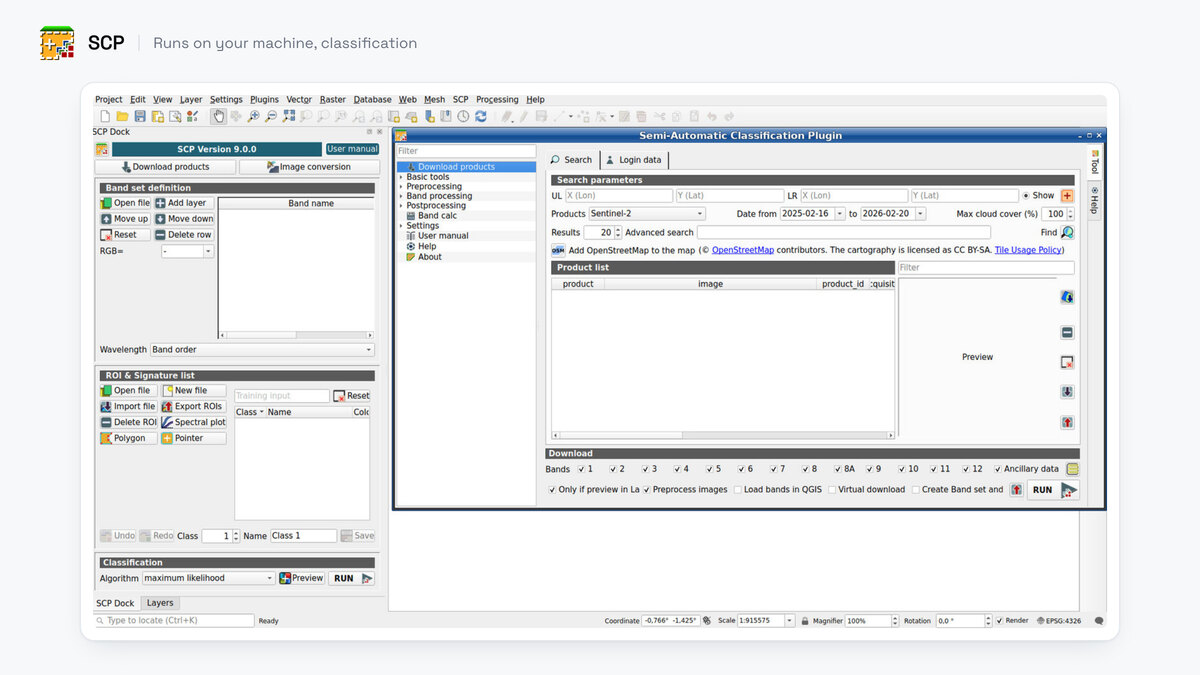
Task: Click the export table up-arrow icon near Preview
Action: [x=1067, y=423]
